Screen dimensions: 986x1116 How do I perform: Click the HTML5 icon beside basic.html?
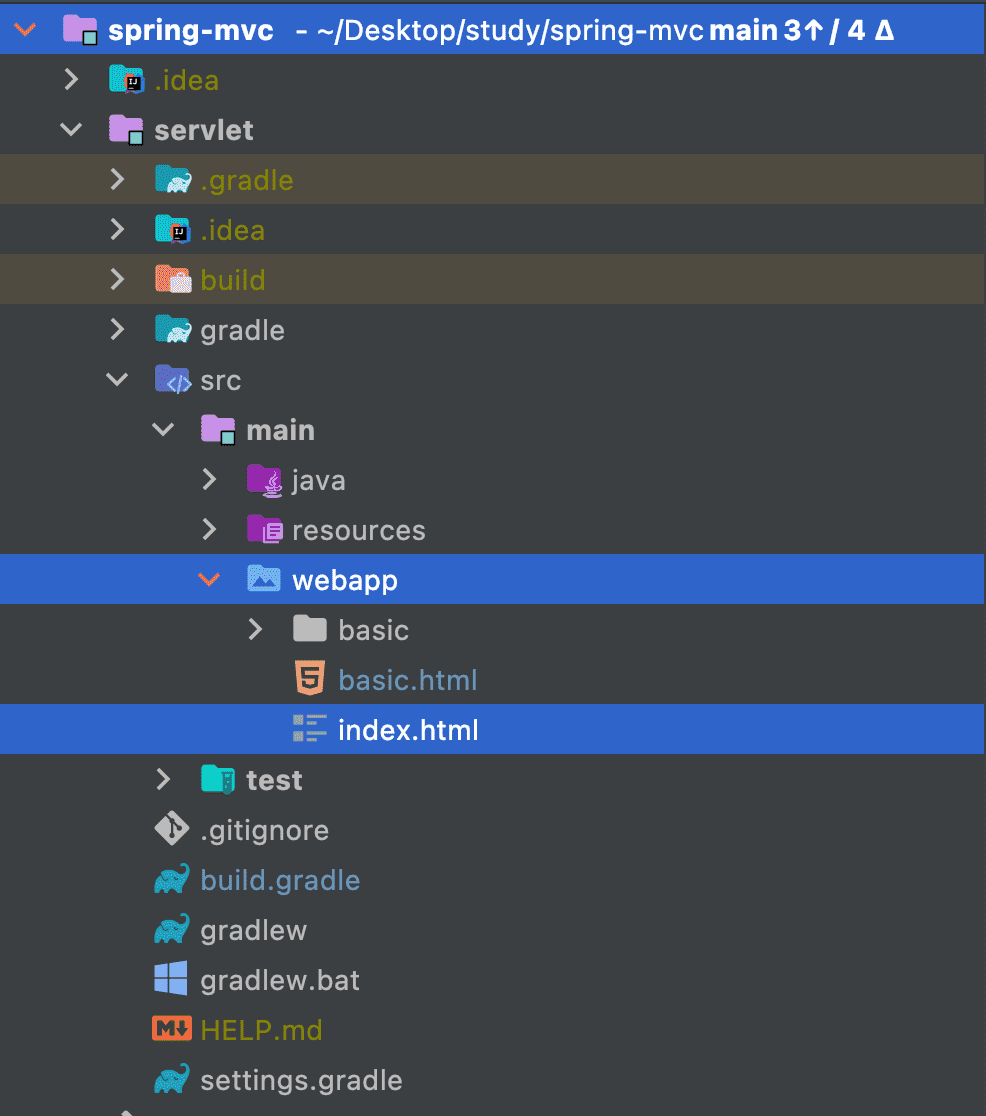[310, 678]
